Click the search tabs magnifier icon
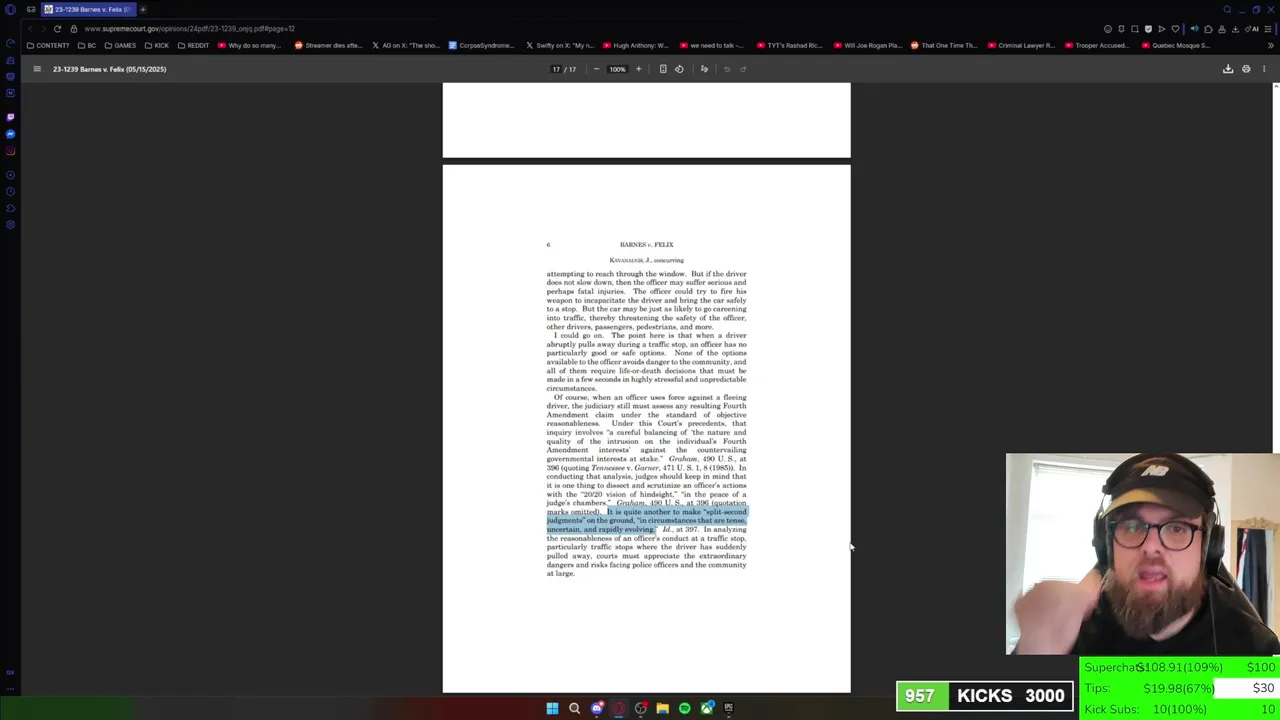1280x720 pixels. tap(1227, 9)
